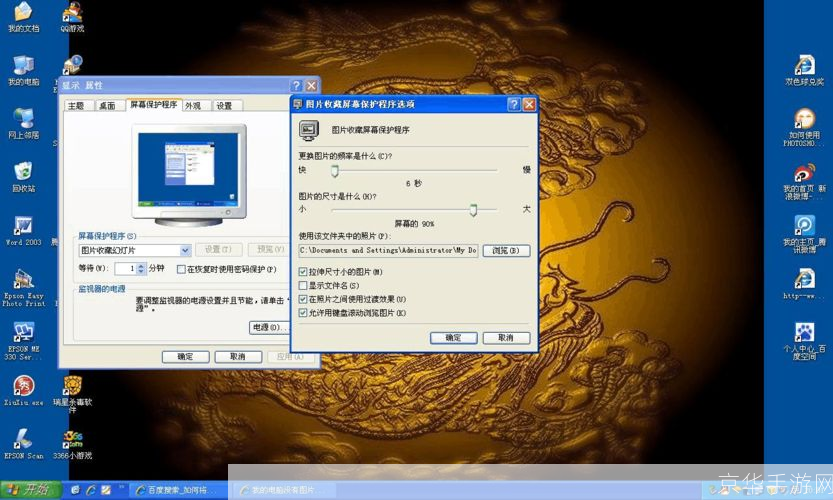Image resolution: width=833 pixels, height=500 pixels.
Task: Click the 浏览 browse button
Action: [506, 250]
